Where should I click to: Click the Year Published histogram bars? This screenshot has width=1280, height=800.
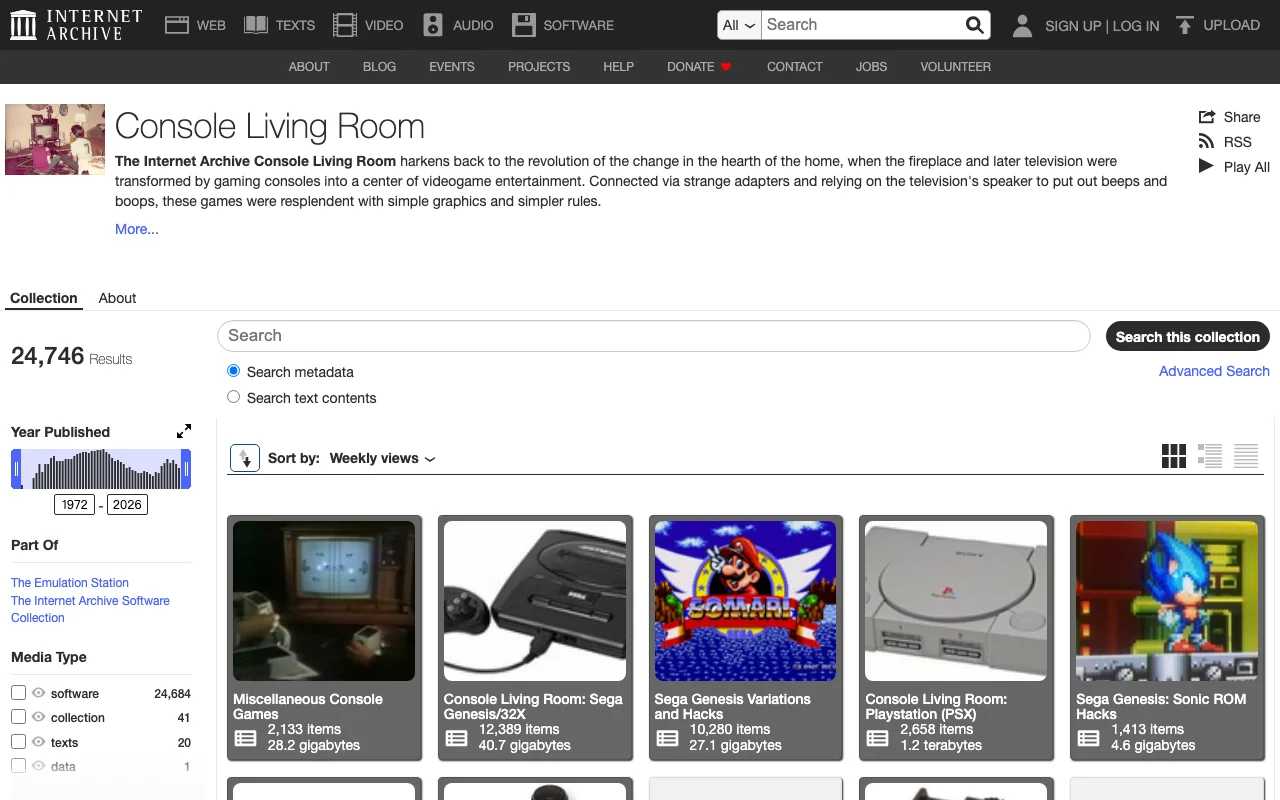[x=101, y=469]
